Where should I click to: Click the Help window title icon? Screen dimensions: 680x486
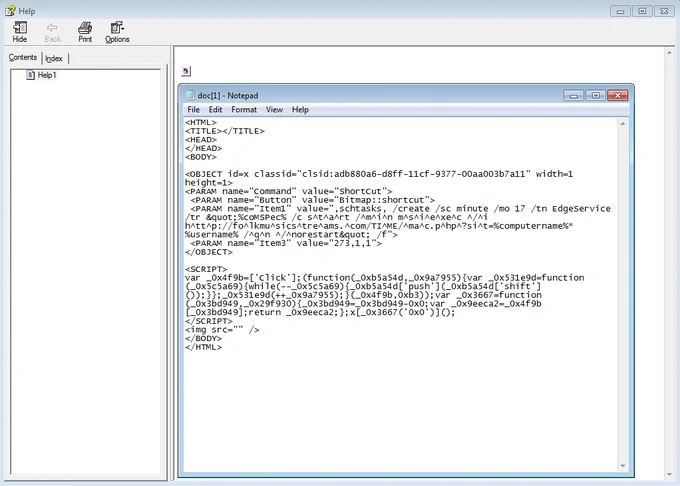click(10, 11)
